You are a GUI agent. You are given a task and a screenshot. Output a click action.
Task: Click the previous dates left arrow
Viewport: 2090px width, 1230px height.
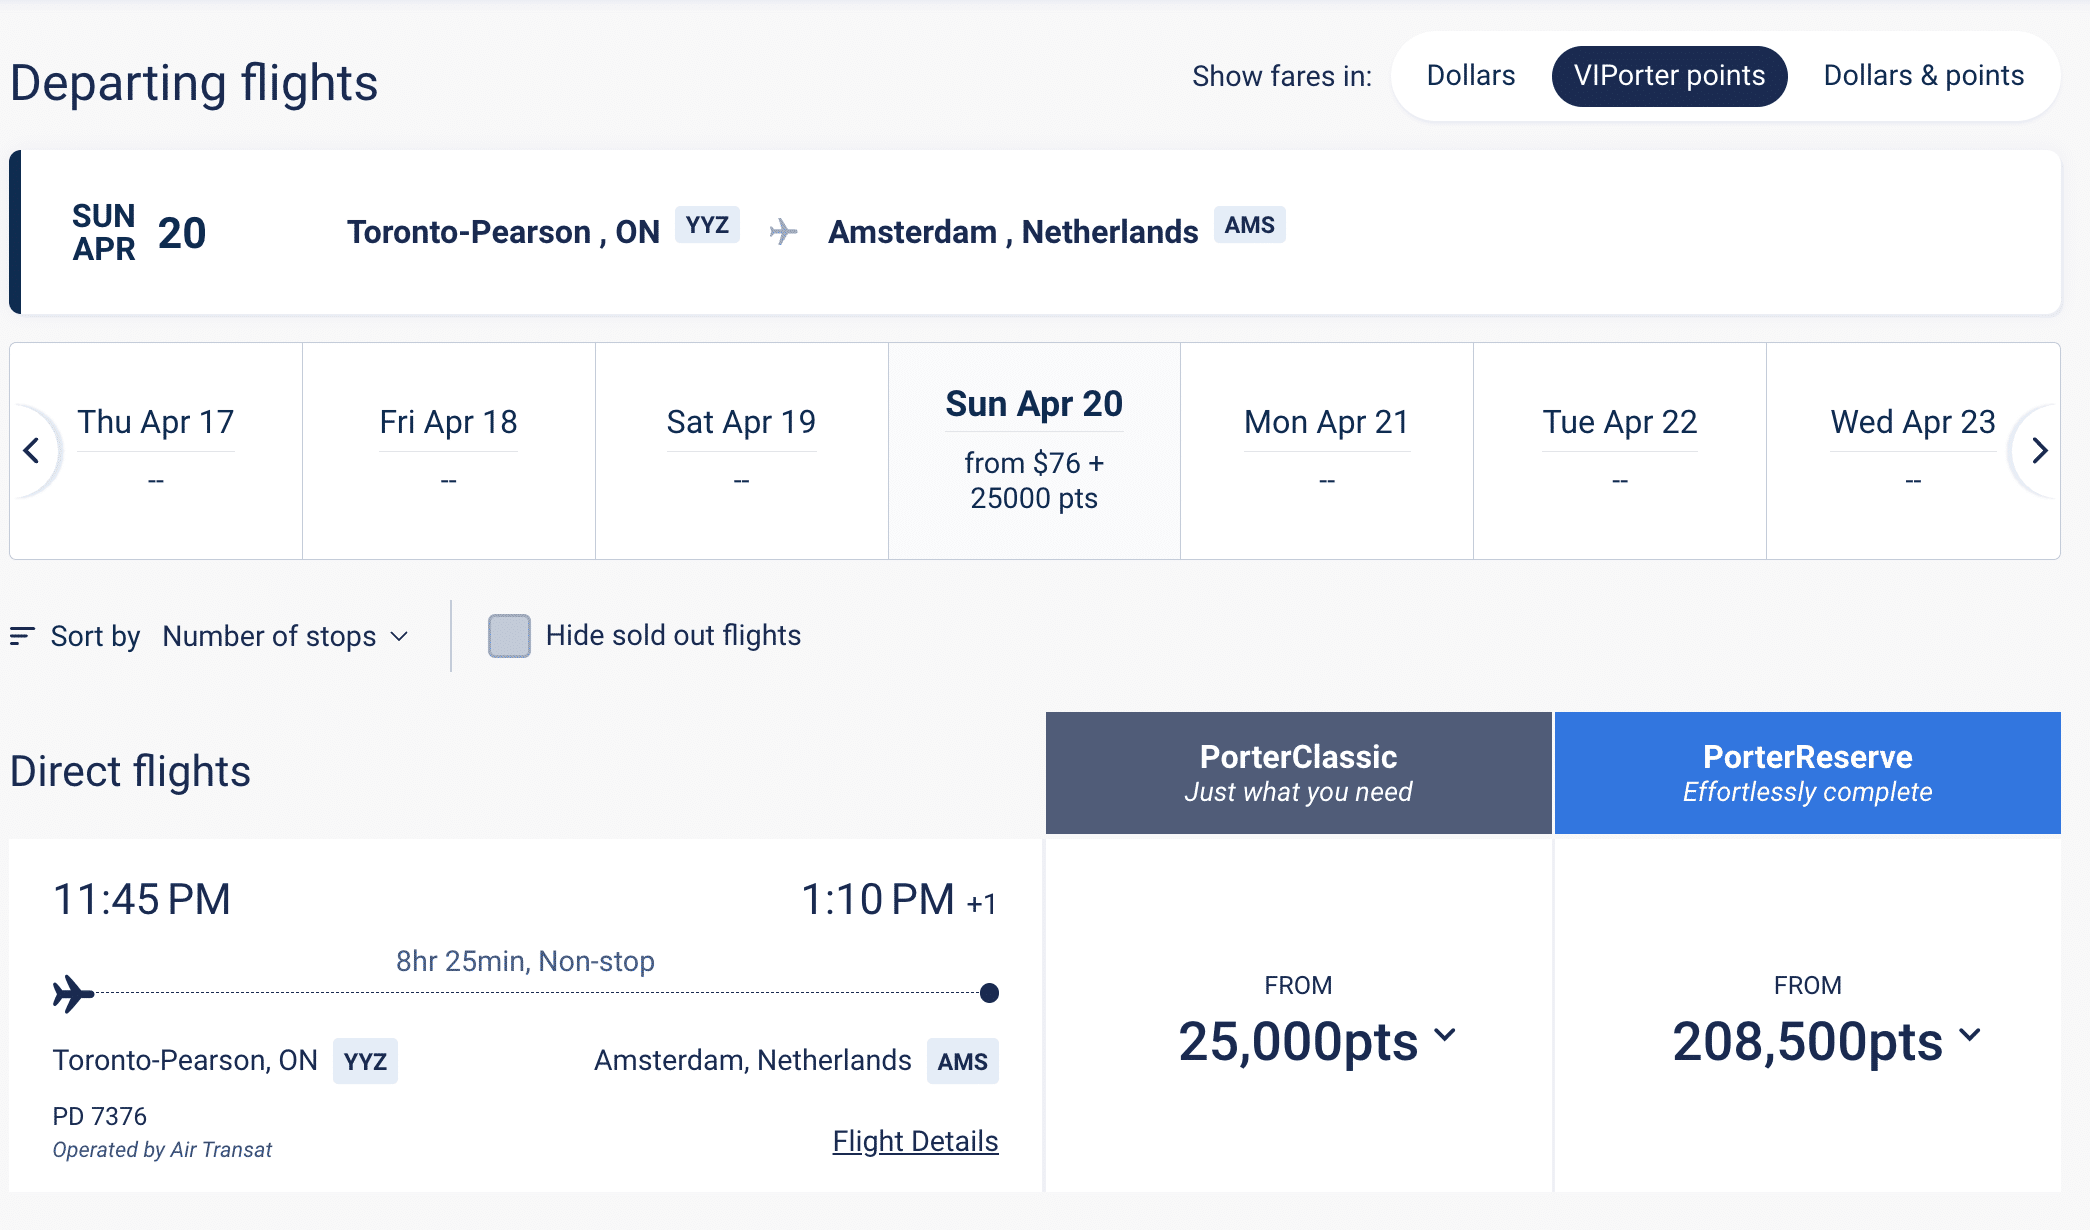(x=32, y=451)
